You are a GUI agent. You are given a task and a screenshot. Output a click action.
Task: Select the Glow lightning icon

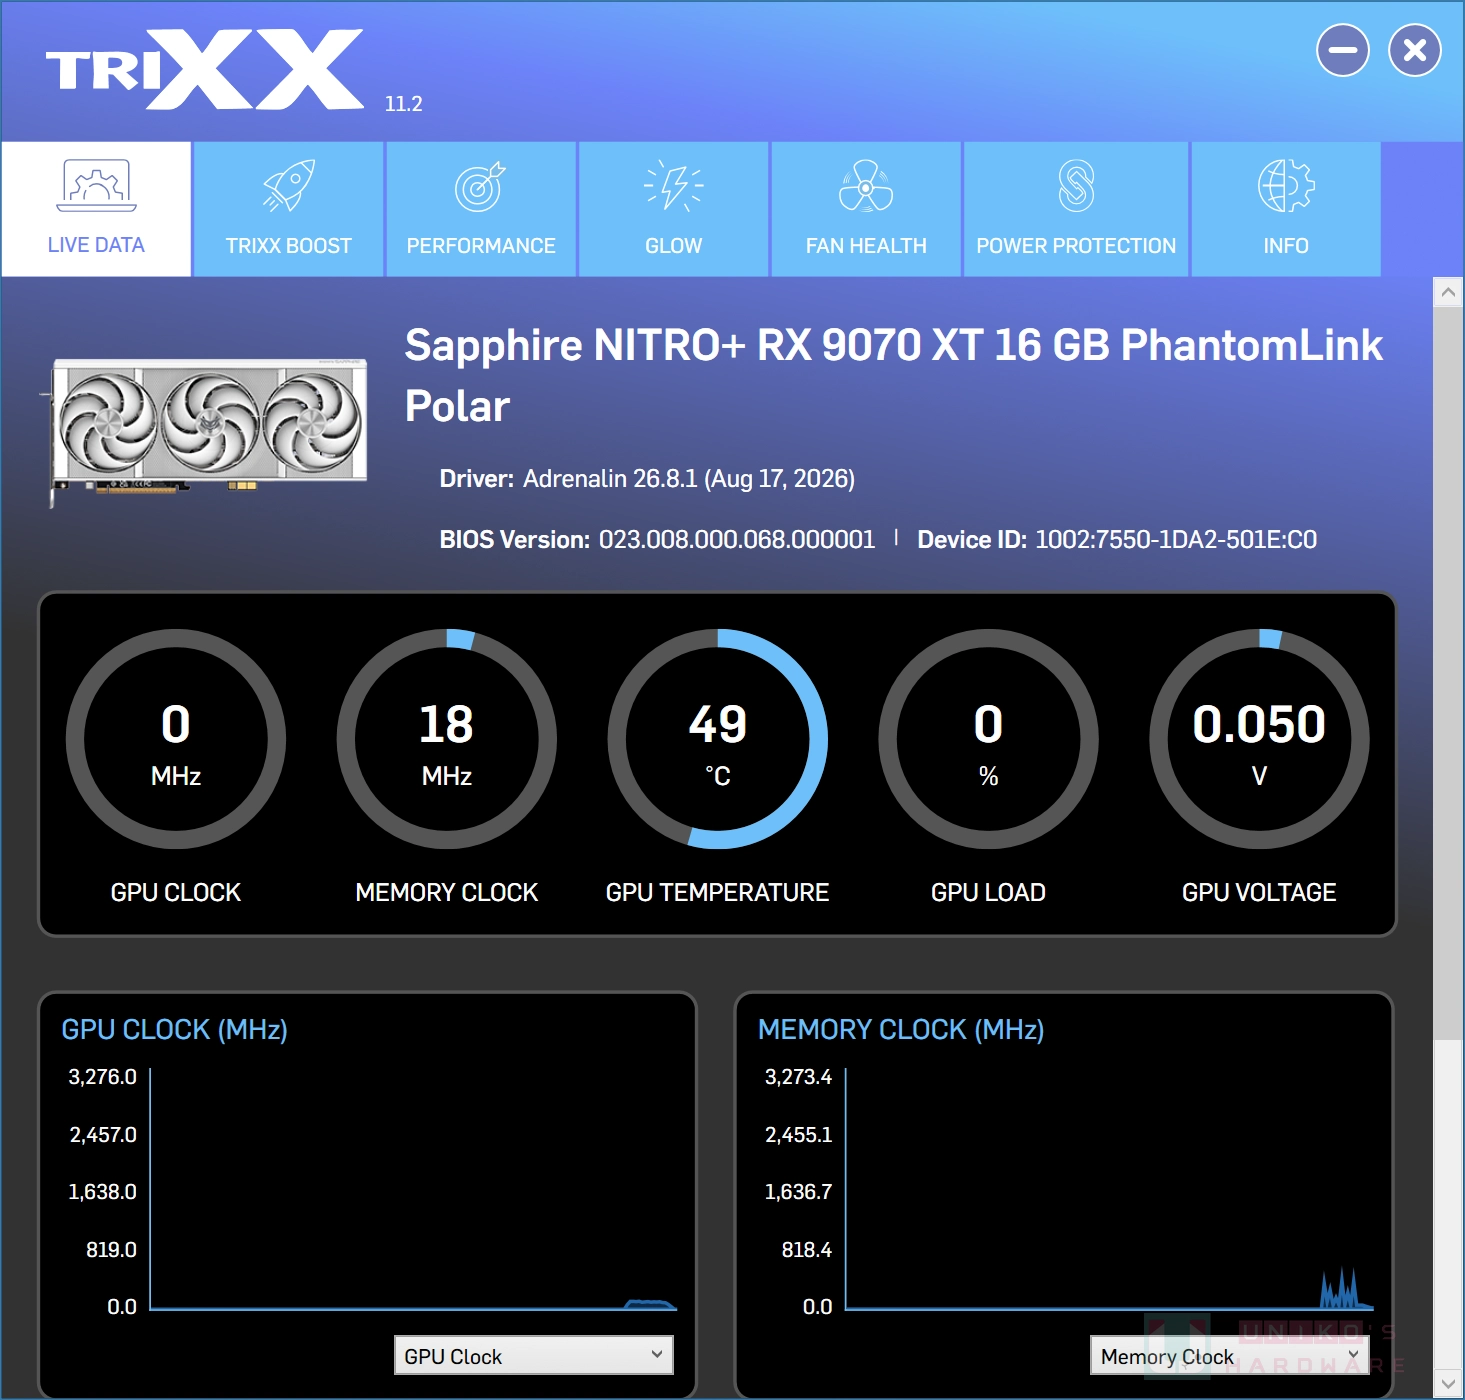[673, 186]
